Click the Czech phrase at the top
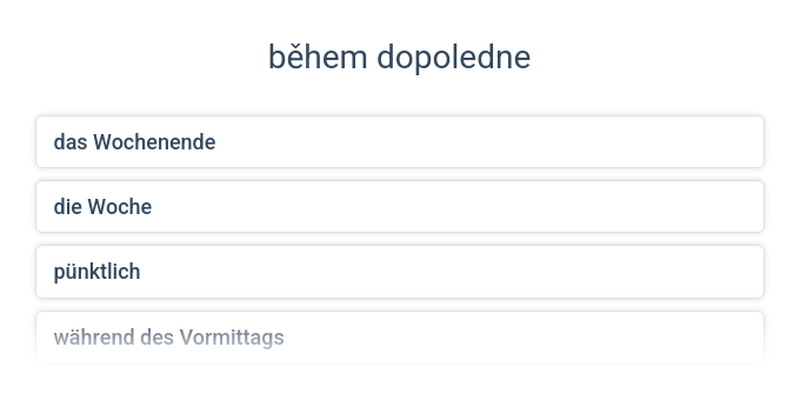Screen dimensions: 800x400 (399, 58)
